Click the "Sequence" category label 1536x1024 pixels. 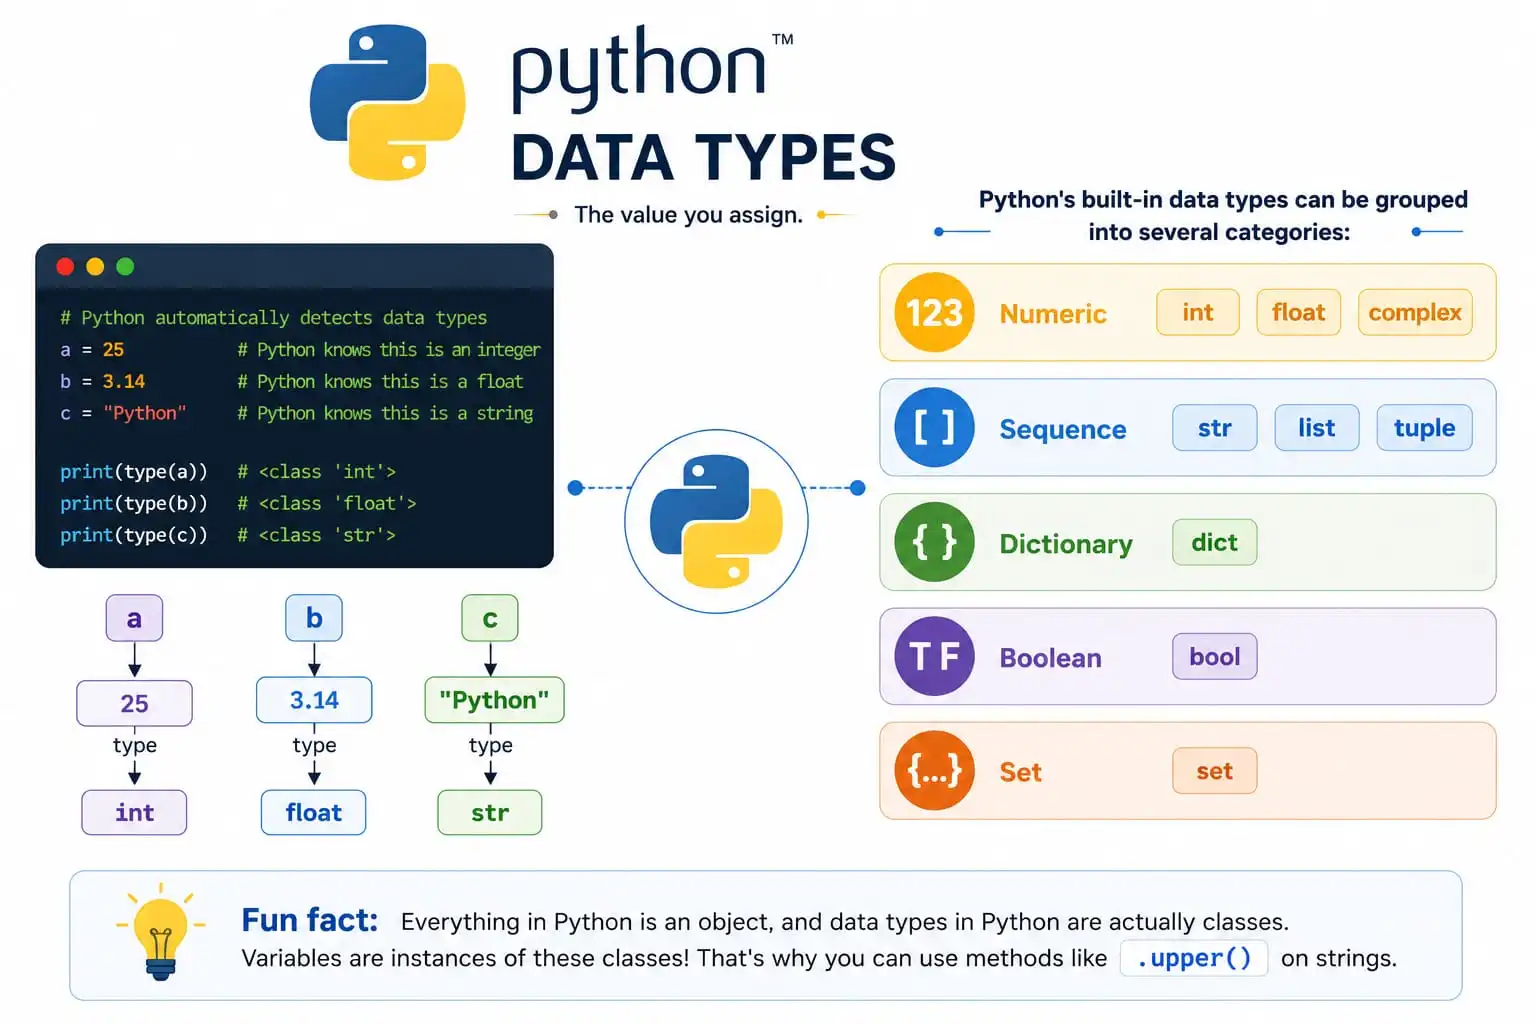[1063, 429]
